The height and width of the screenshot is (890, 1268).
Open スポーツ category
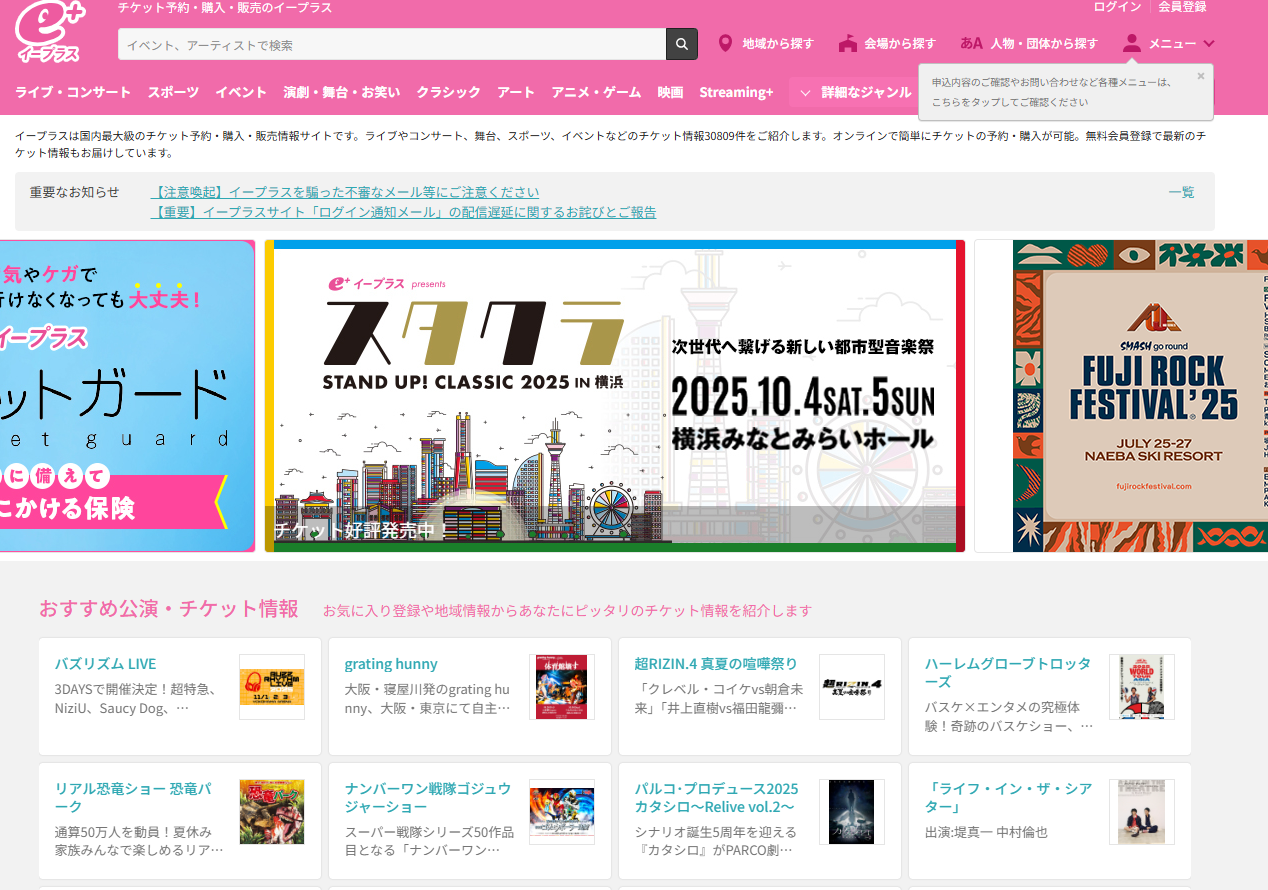click(x=173, y=93)
